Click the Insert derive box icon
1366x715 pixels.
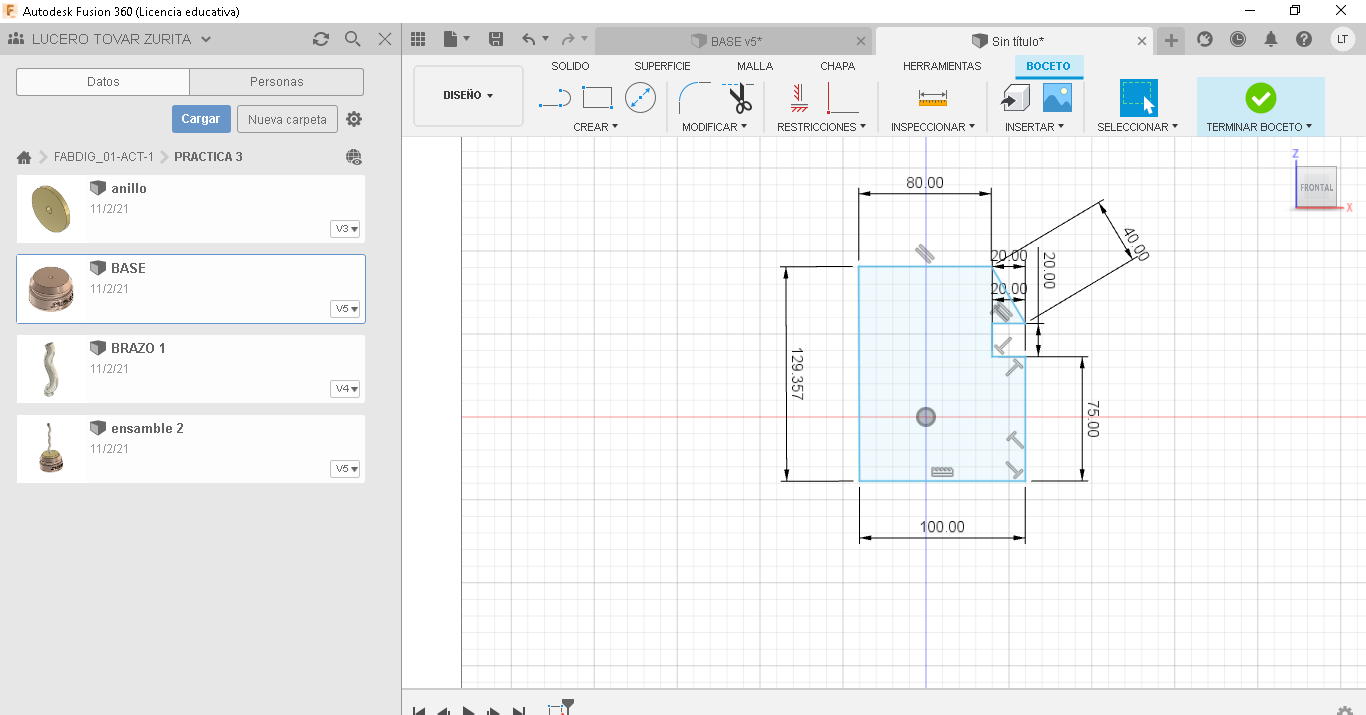[1015, 97]
